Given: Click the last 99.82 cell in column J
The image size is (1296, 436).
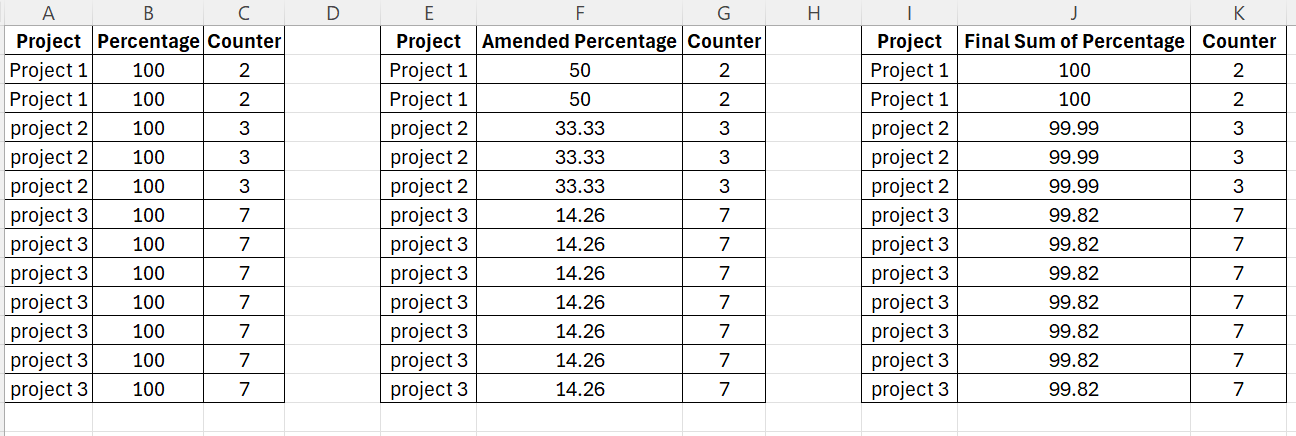Looking at the screenshot, I should pyautogui.click(x=1074, y=389).
